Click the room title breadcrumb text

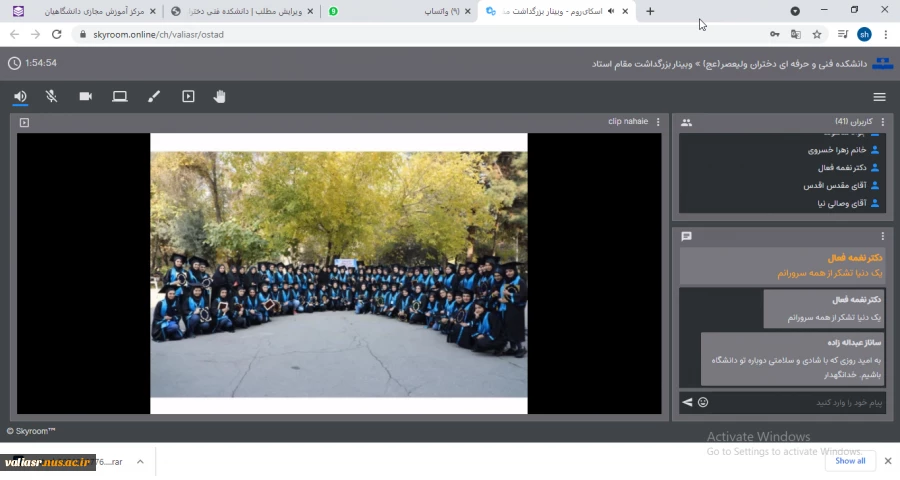coord(729,64)
